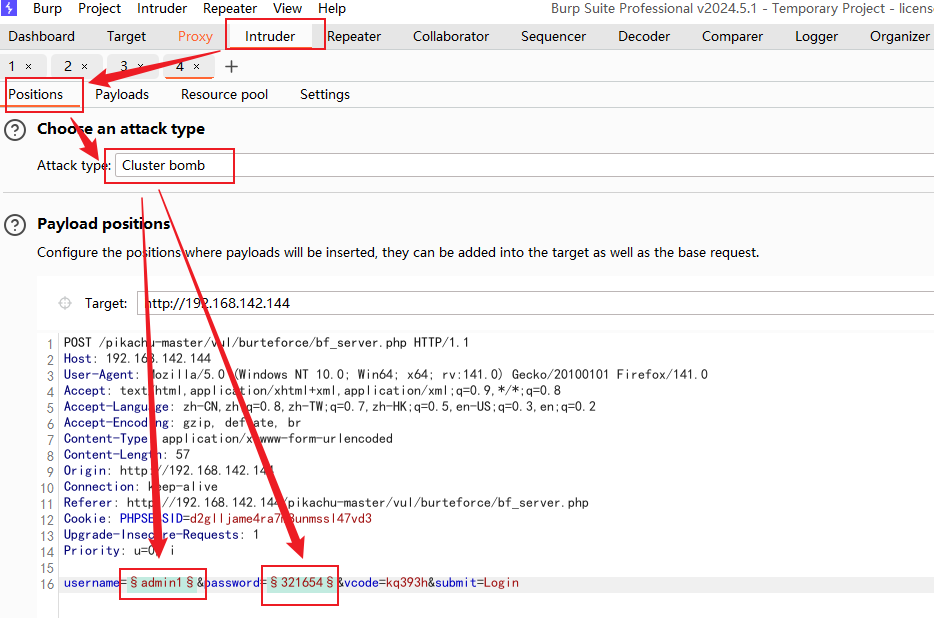Image resolution: width=934 pixels, height=618 pixels.
Task: Click line number 16 in the gutter
Action: tap(47, 584)
